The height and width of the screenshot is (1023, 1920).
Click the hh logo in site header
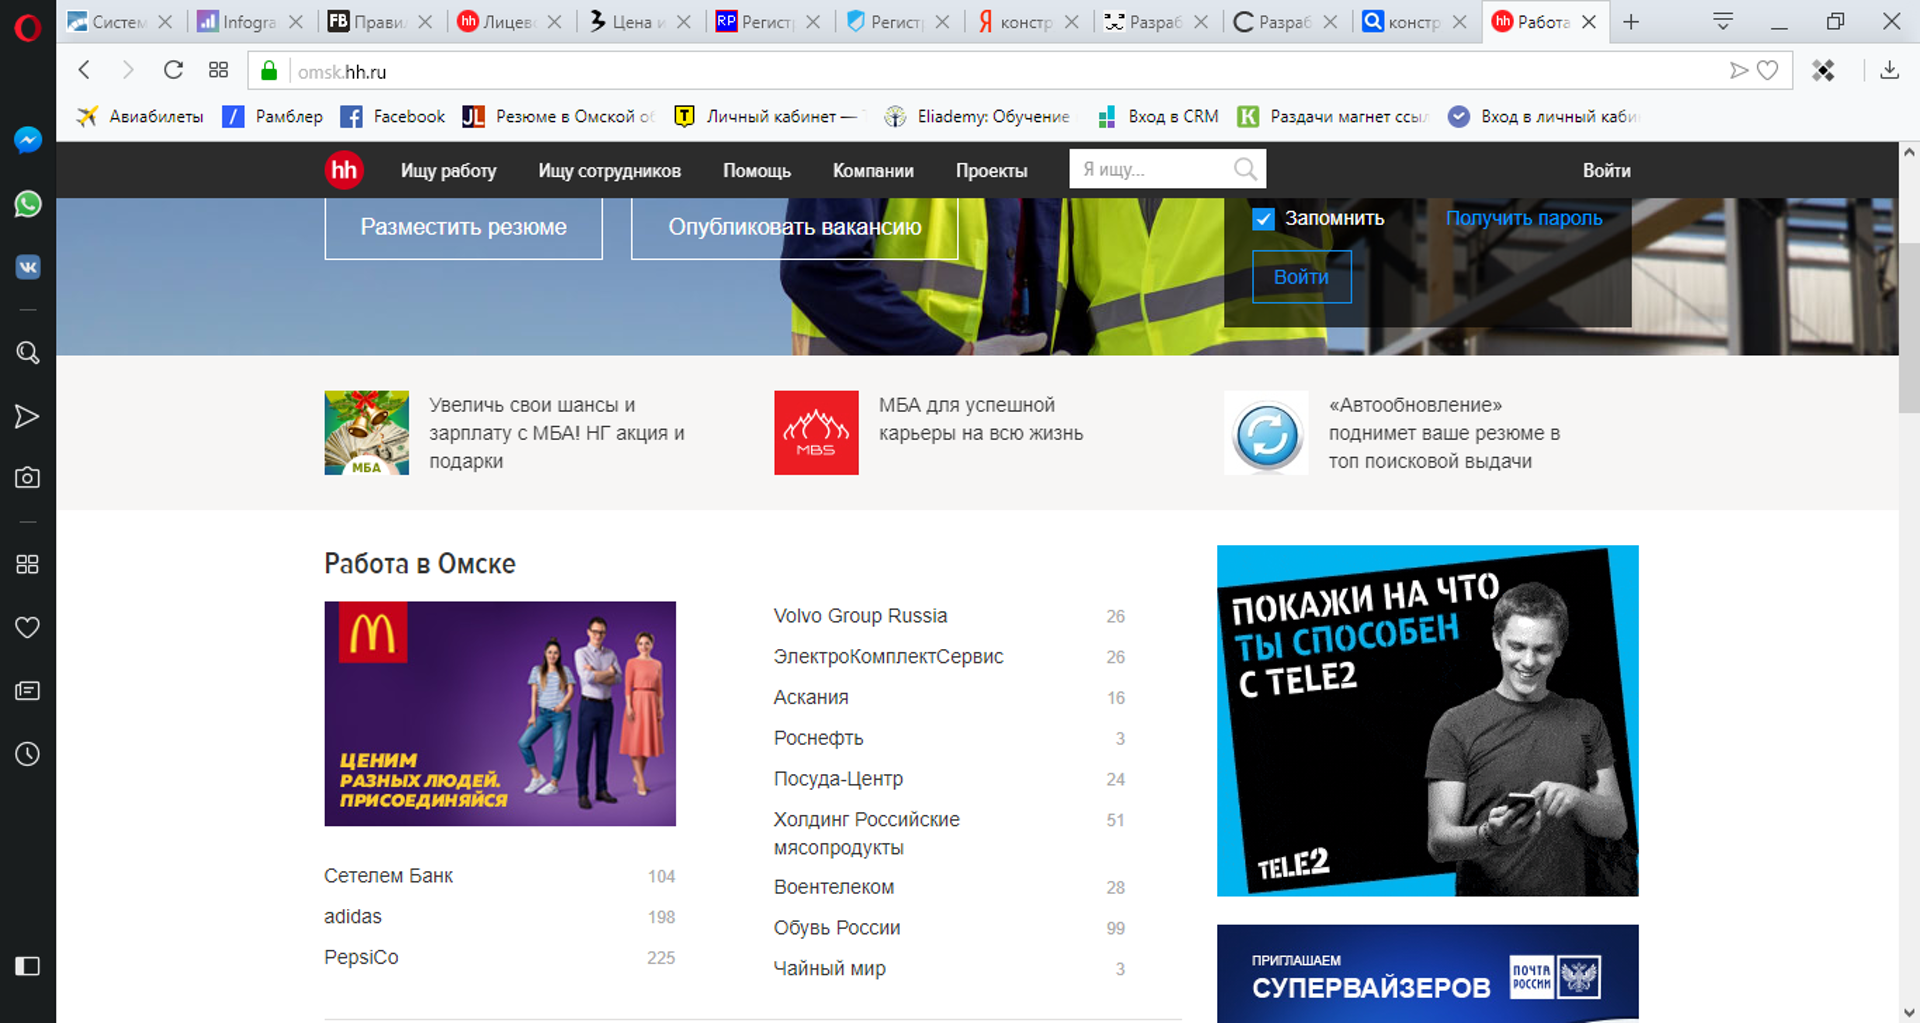(344, 170)
